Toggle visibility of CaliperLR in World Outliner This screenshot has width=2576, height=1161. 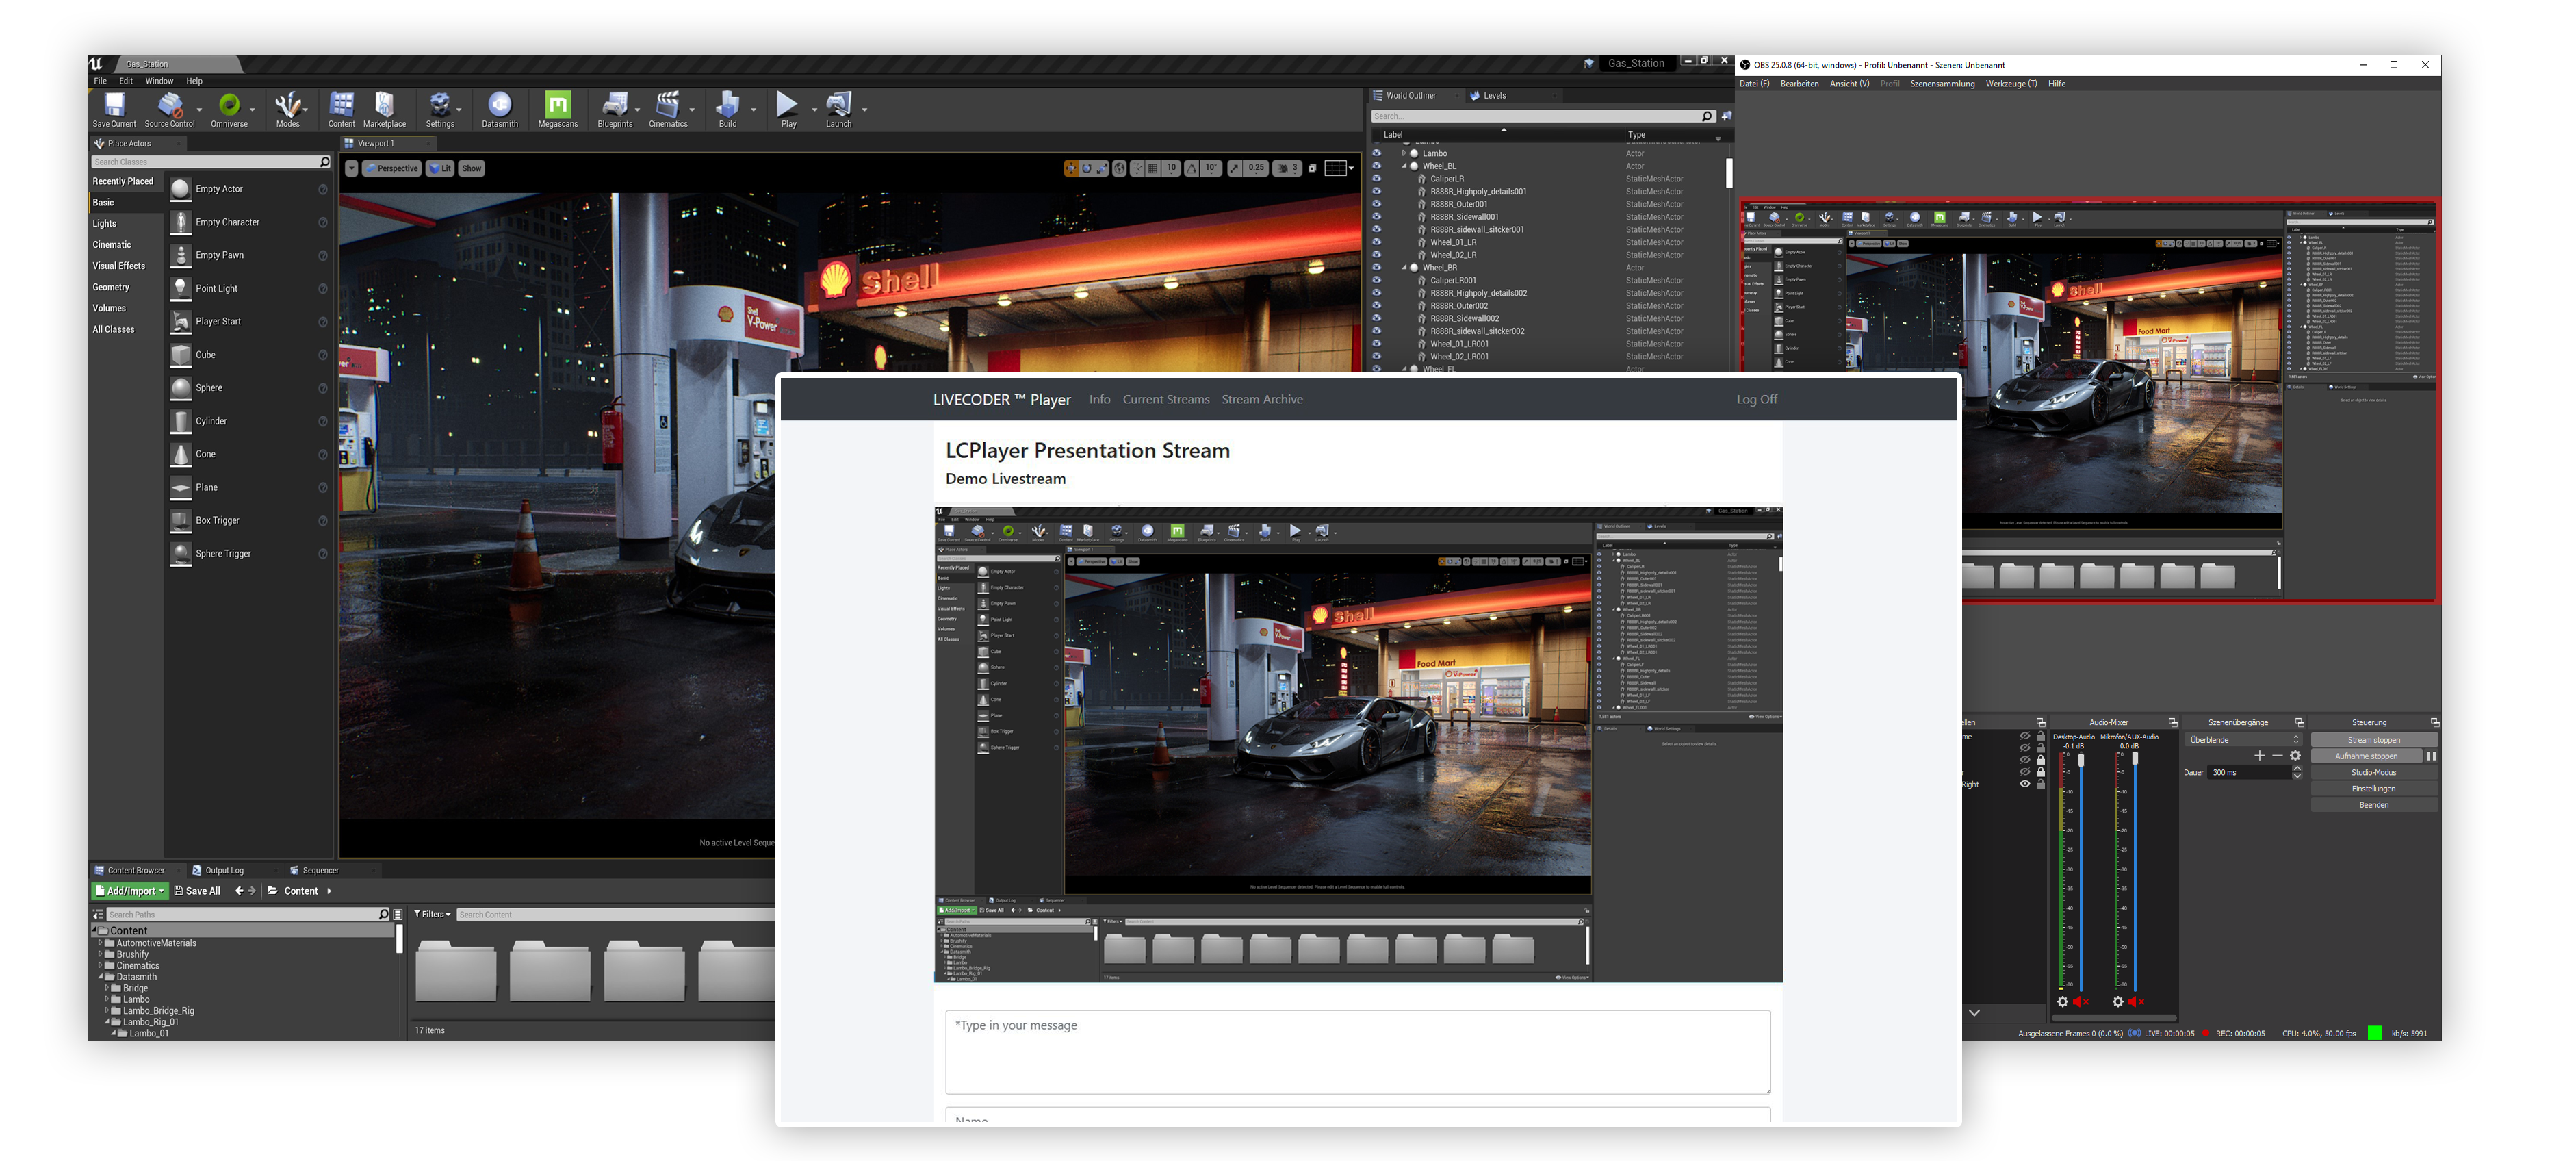[1377, 178]
